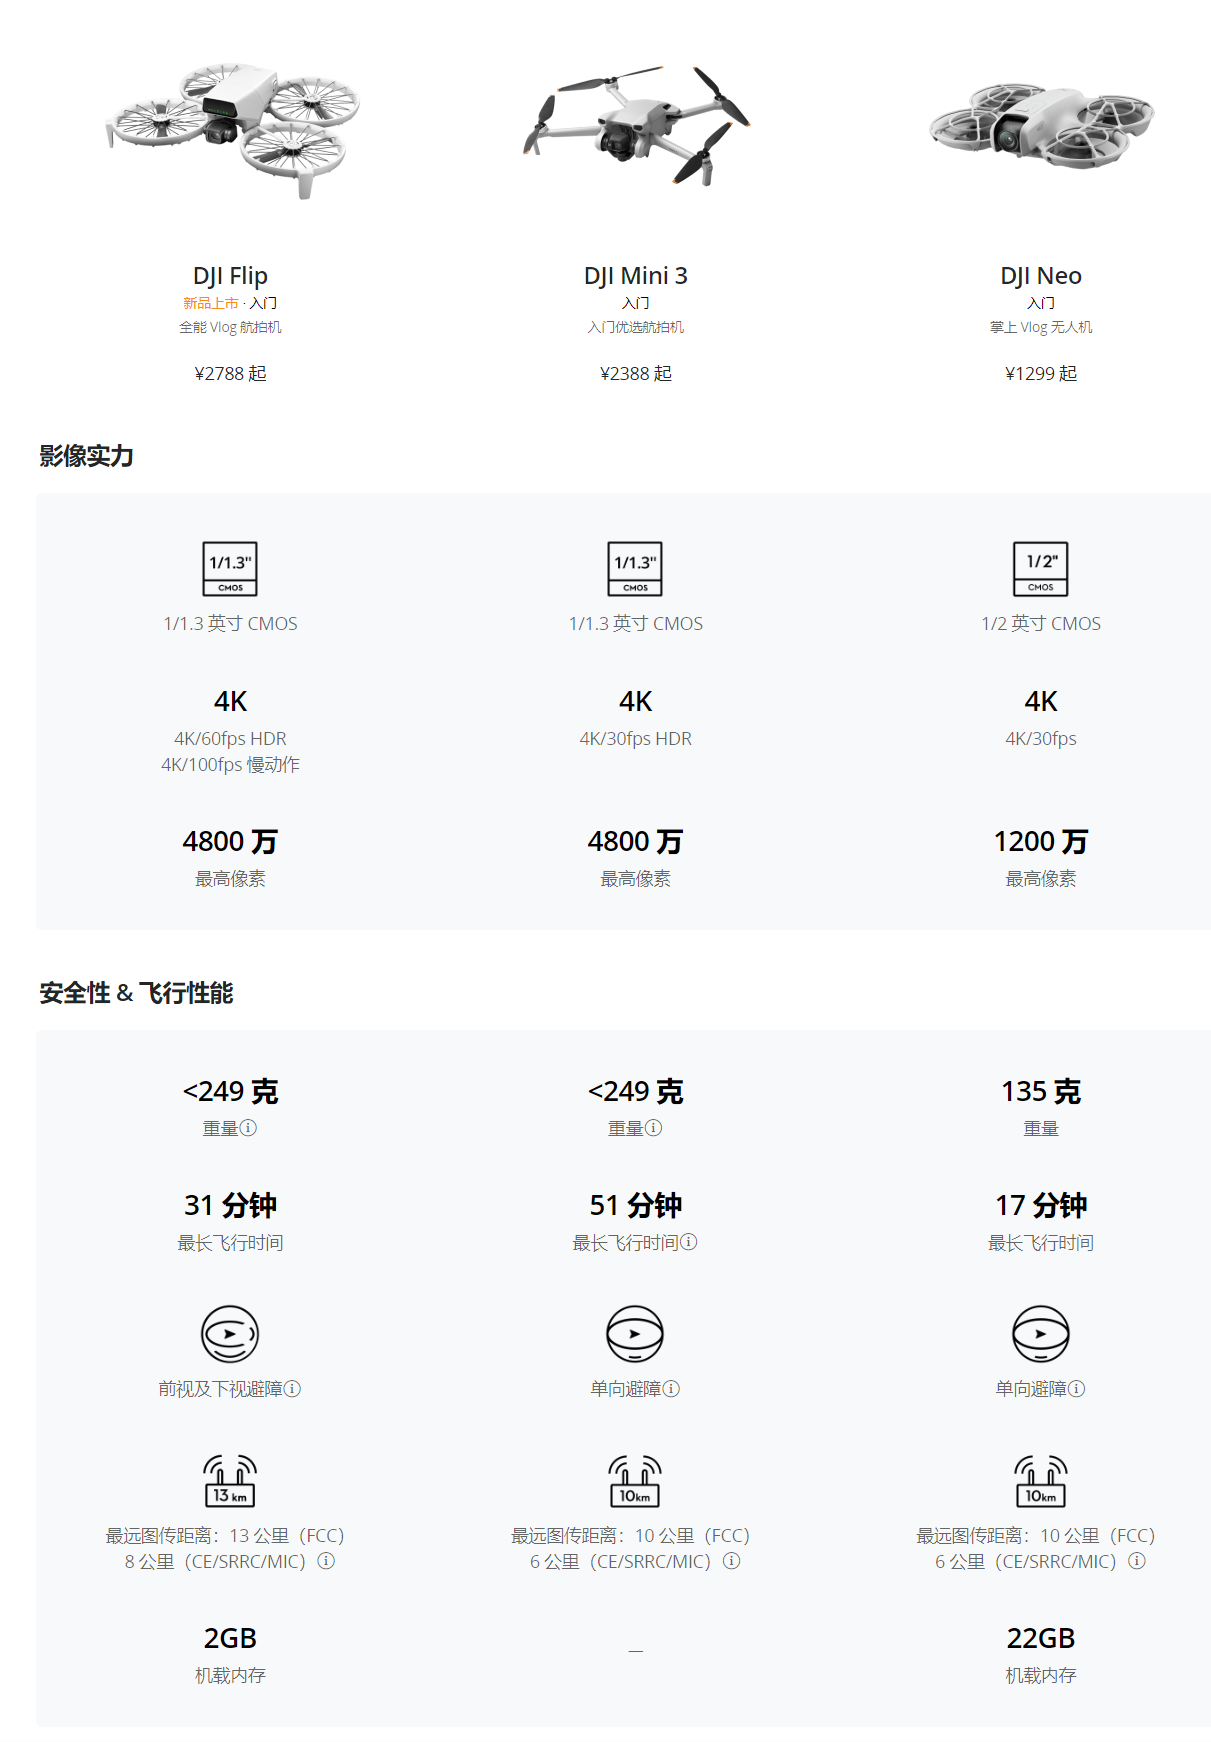This screenshot has width=1211, height=1742.
Task: Click the 掌上 Vlog 无人机 tagline
Action: (1041, 327)
